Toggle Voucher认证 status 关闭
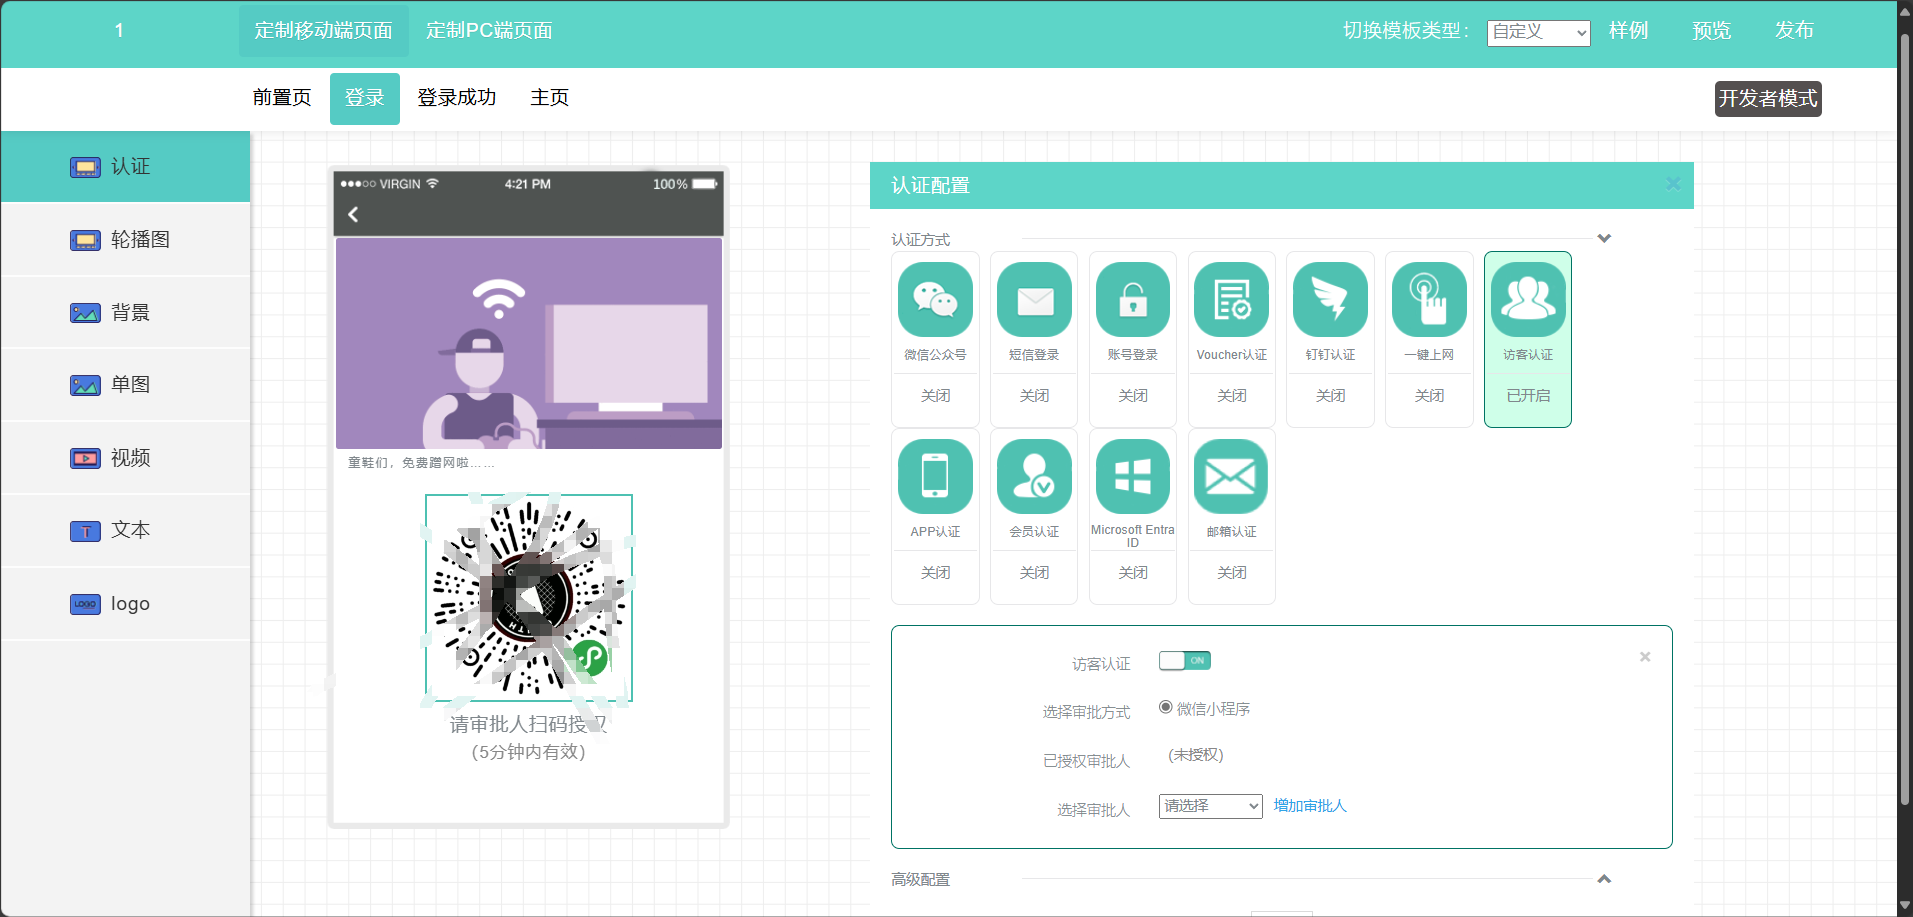Image resolution: width=1913 pixels, height=917 pixels. point(1232,396)
